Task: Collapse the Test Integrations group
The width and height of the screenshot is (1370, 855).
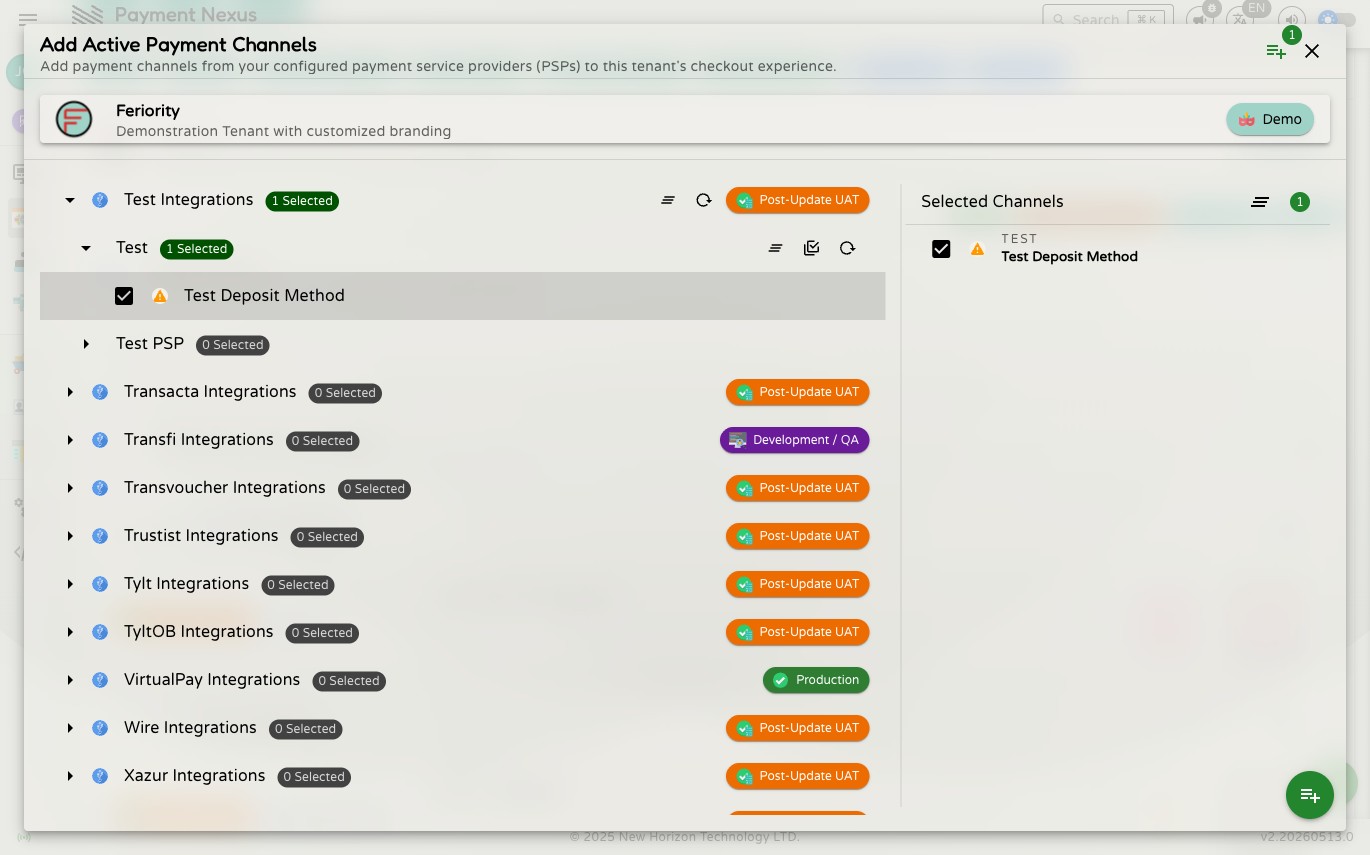Action: pyautogui.click(x=70, y=200)
